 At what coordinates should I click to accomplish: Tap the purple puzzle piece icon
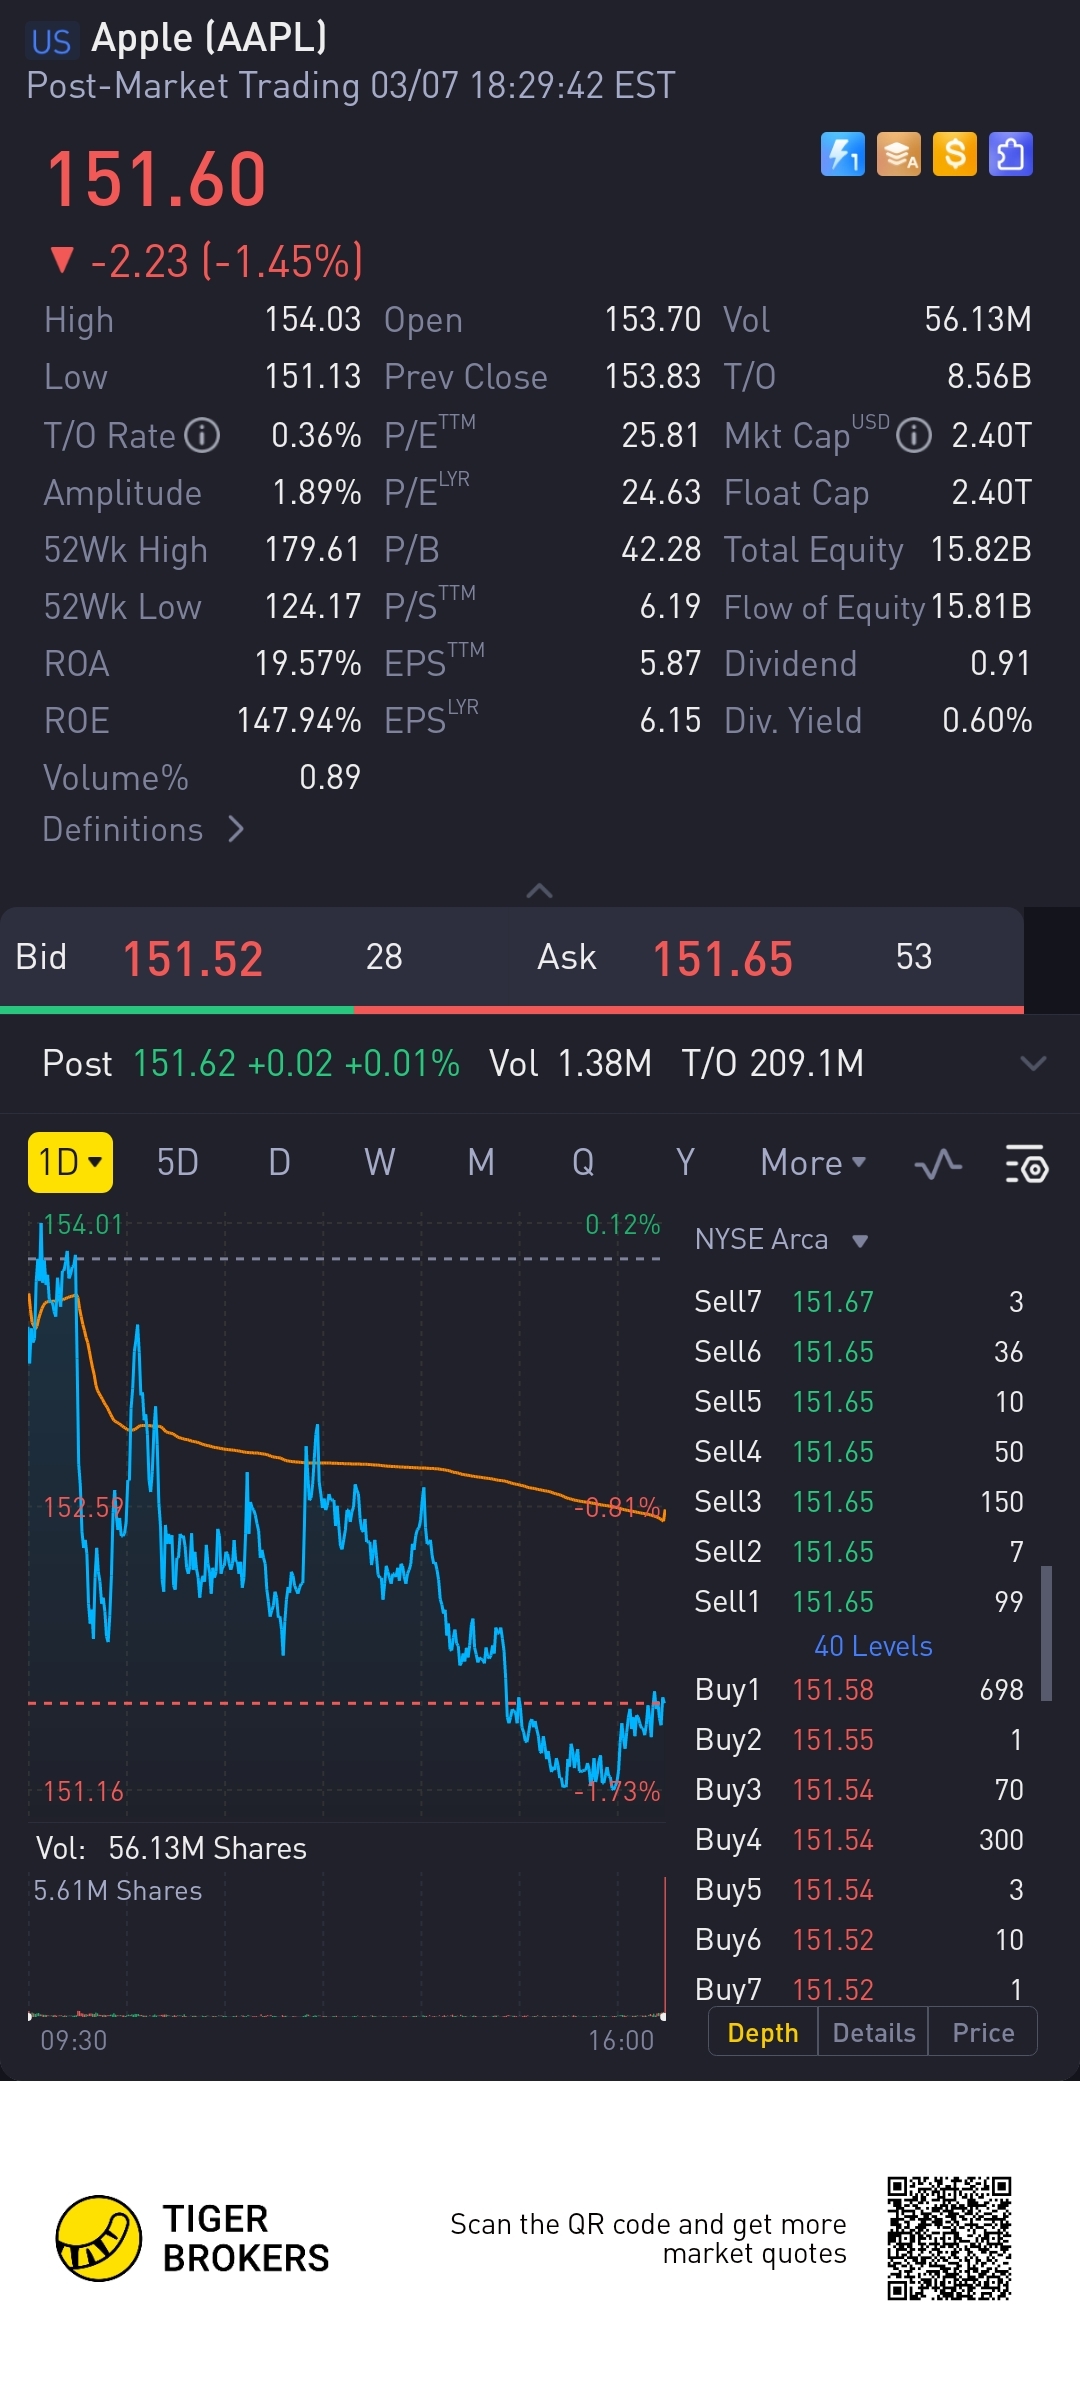(1010, 154)
